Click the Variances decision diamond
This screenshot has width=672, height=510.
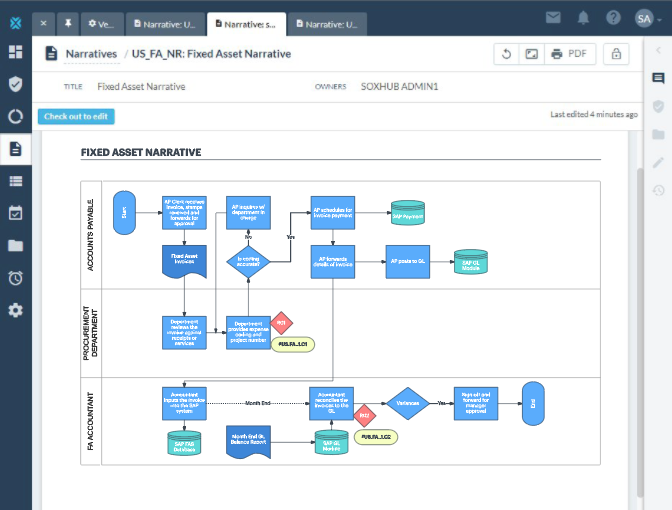[x=408, y=403]
